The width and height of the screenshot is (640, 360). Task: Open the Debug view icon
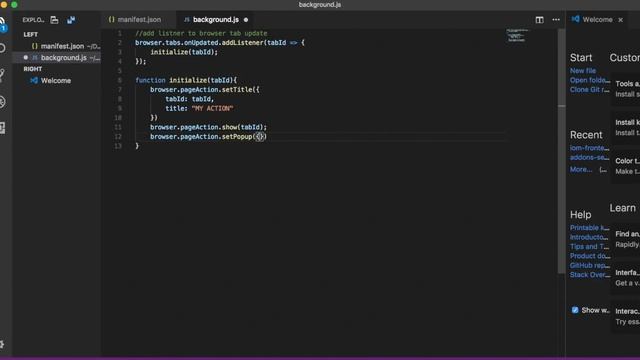tap(2, 101)
